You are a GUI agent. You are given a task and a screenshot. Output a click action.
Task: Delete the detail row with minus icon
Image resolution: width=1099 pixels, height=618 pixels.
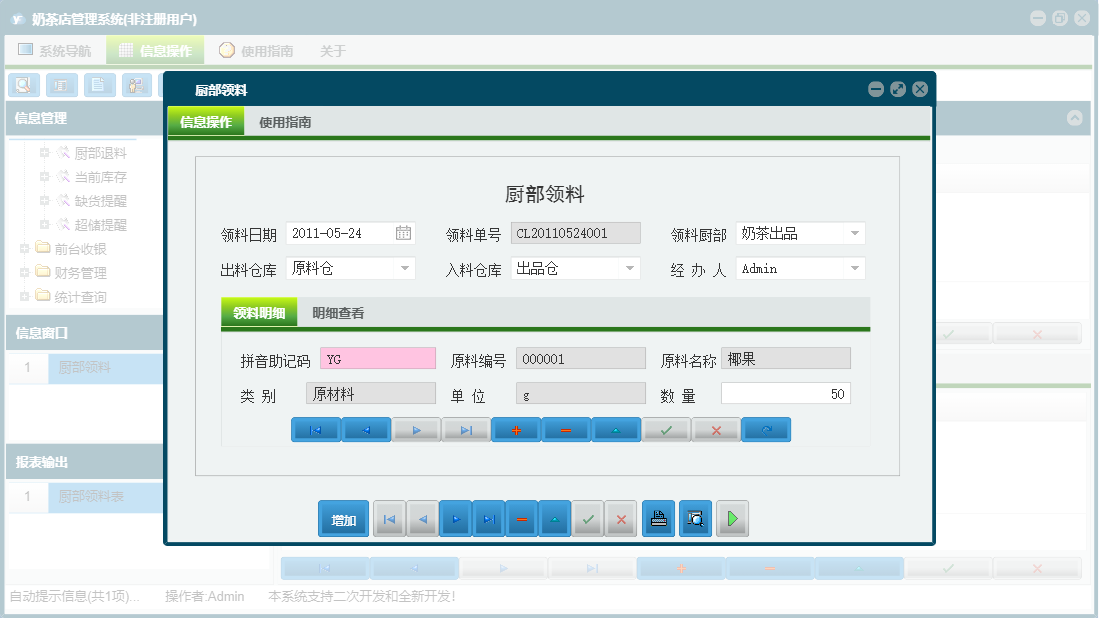[x=566, y=429]
